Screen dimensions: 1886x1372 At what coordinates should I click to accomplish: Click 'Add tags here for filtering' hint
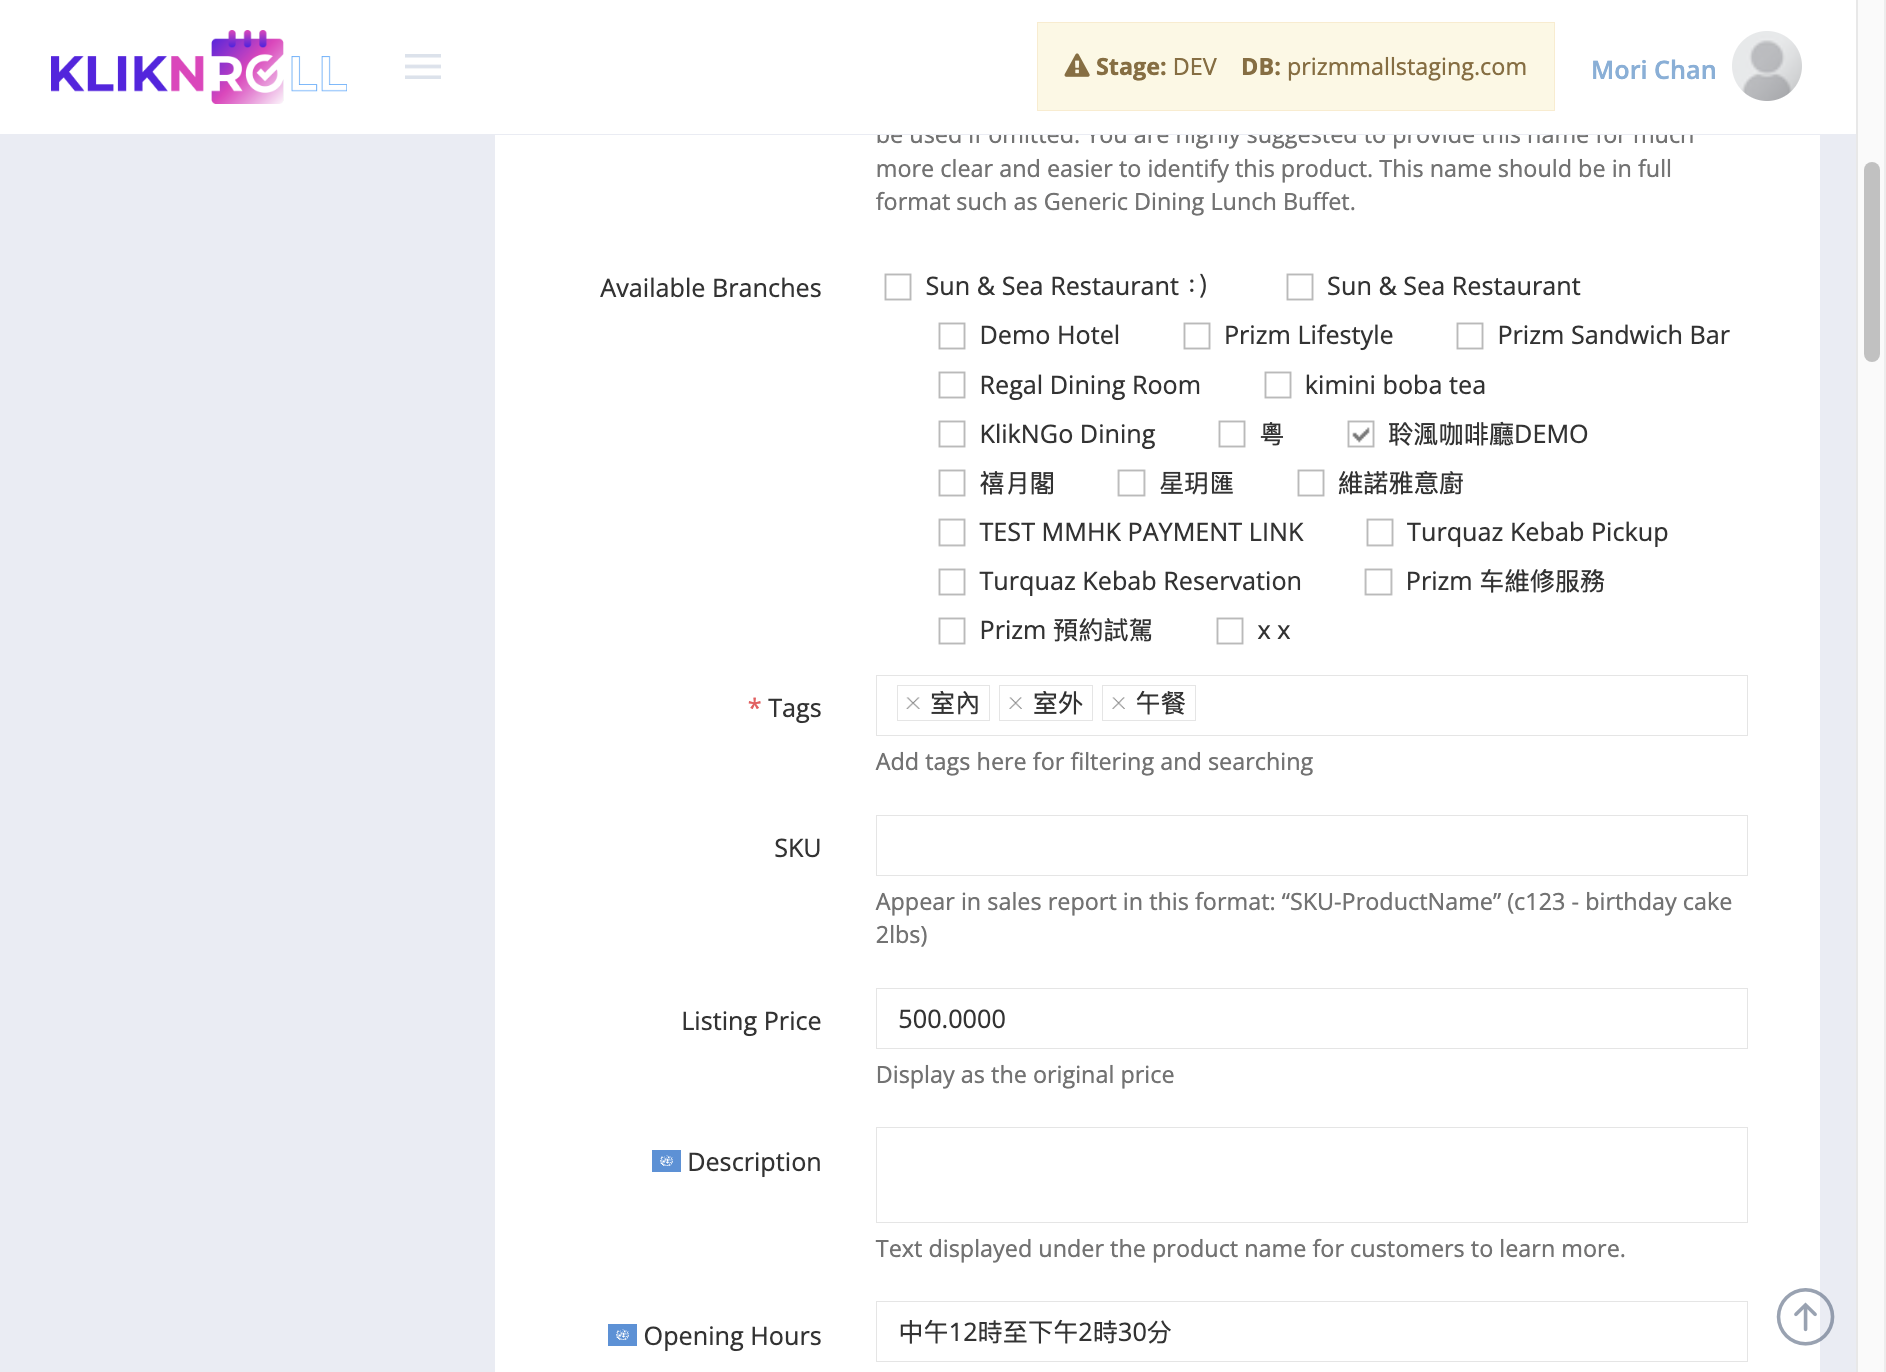[1094, 762]
